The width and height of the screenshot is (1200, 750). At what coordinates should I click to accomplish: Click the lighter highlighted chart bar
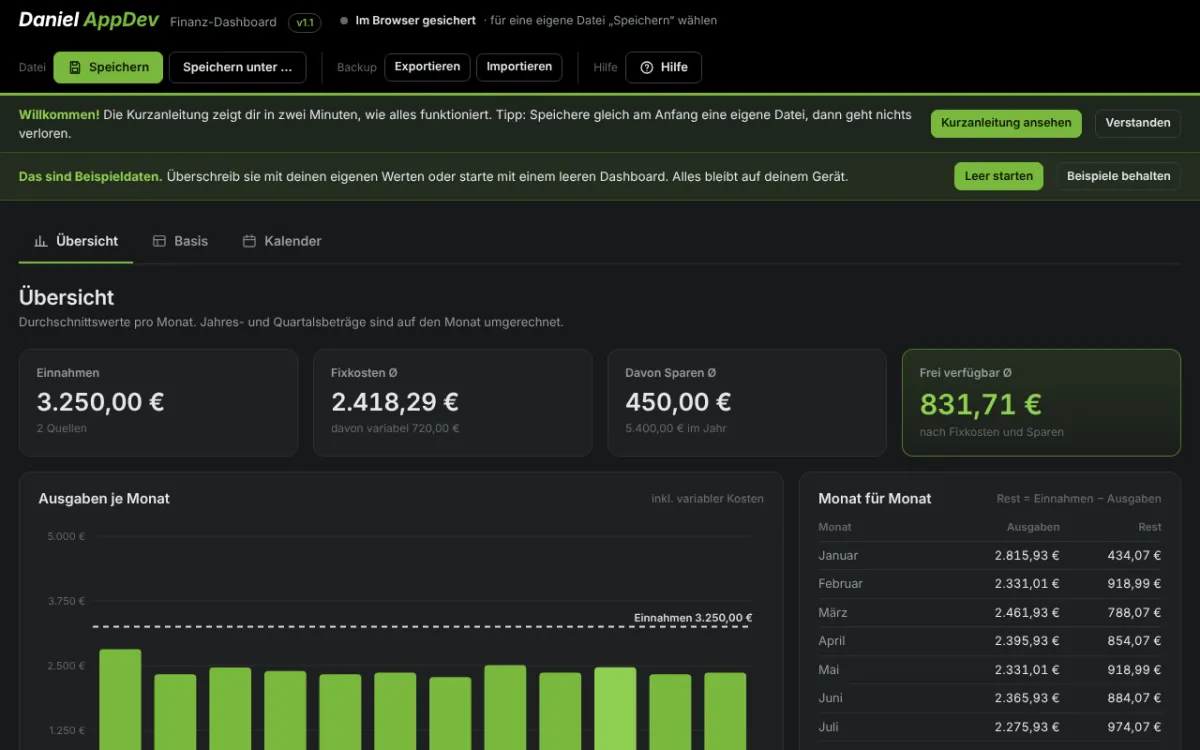pyautogui.click(x=615, y=708)
